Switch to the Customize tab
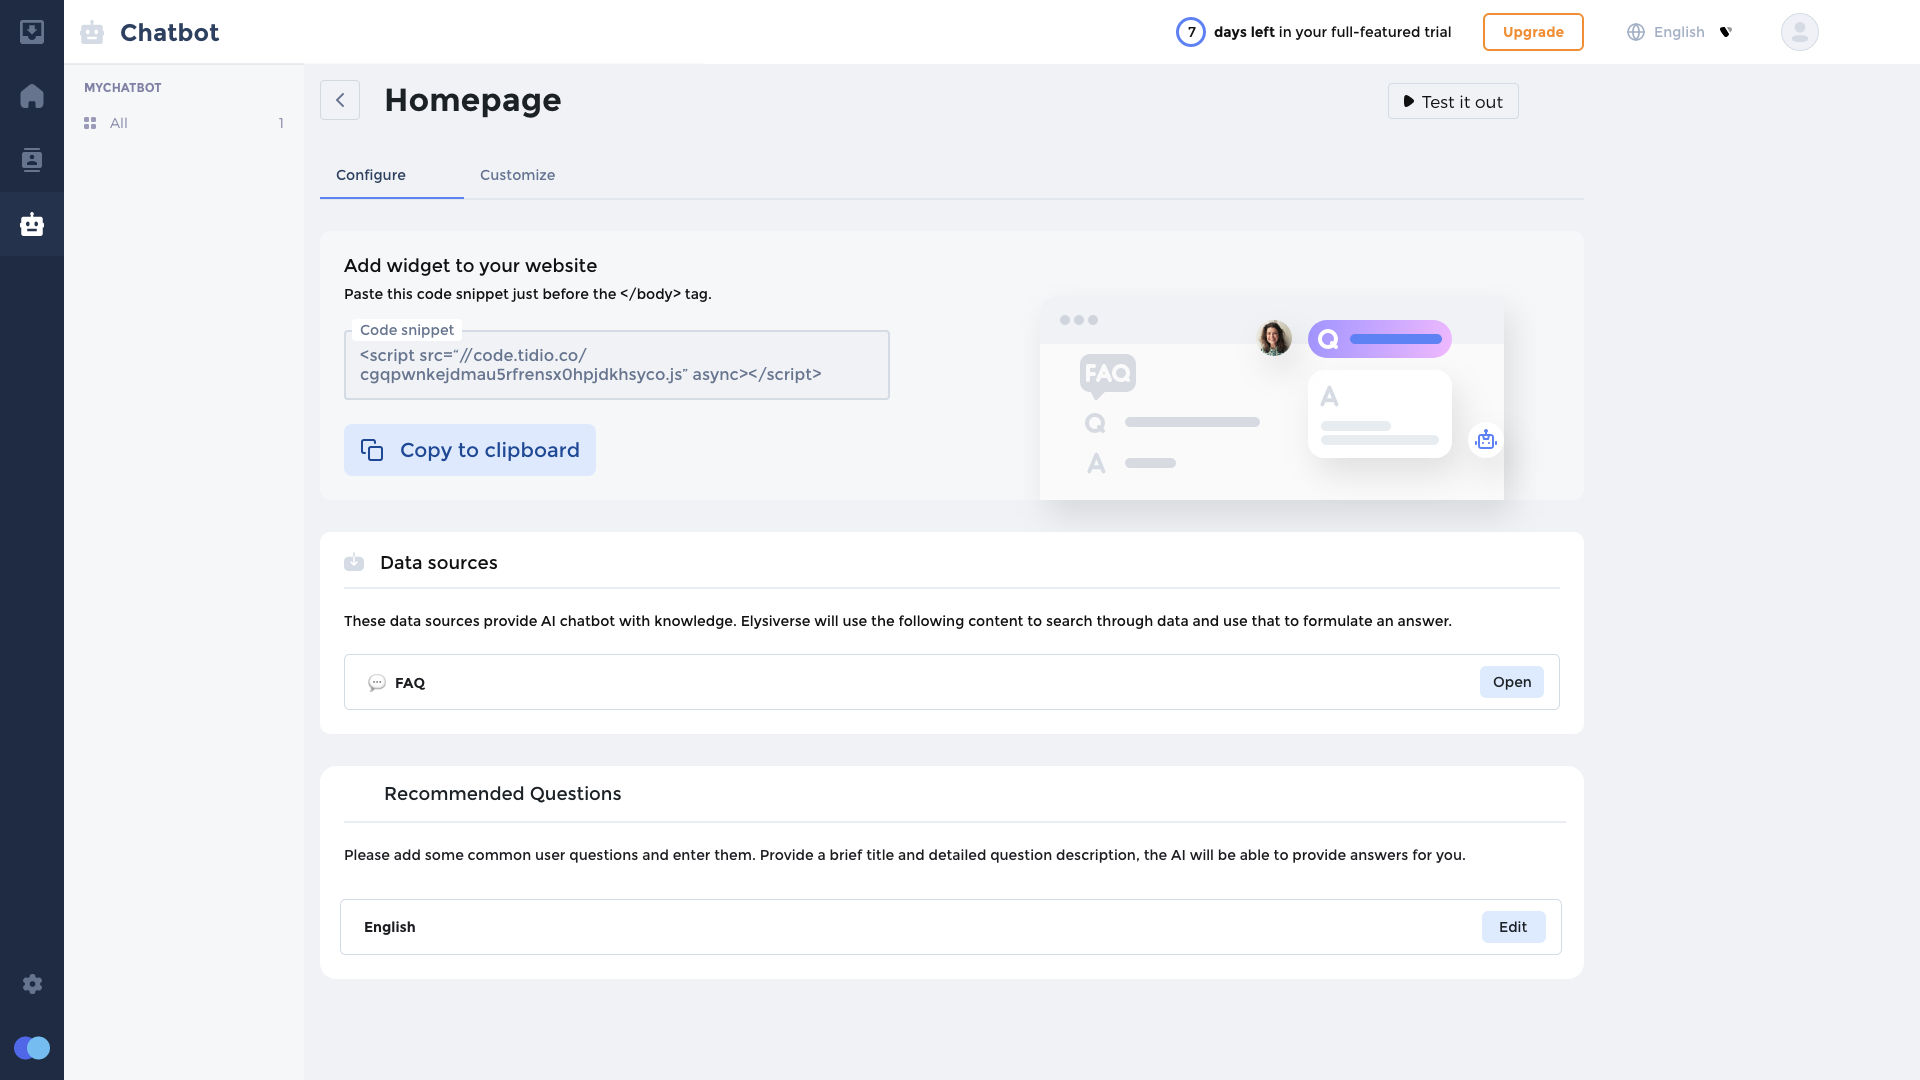 [517, 175]
